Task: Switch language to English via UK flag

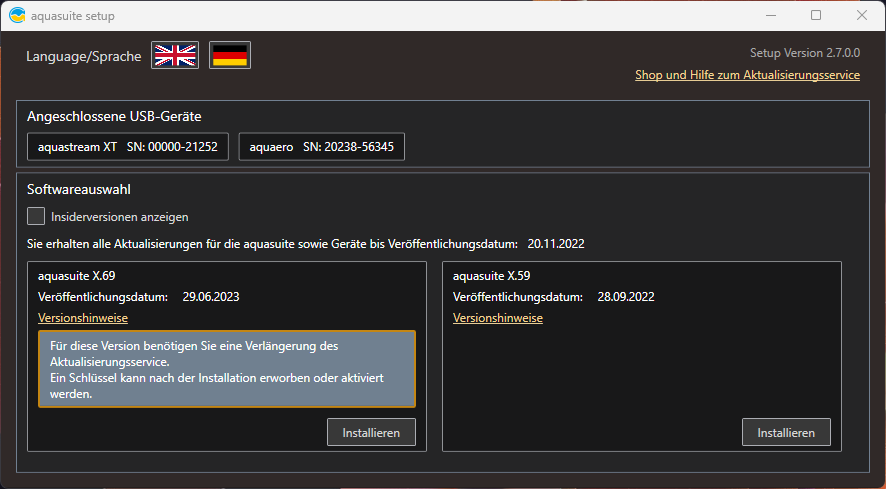Action: click(175, 55)
